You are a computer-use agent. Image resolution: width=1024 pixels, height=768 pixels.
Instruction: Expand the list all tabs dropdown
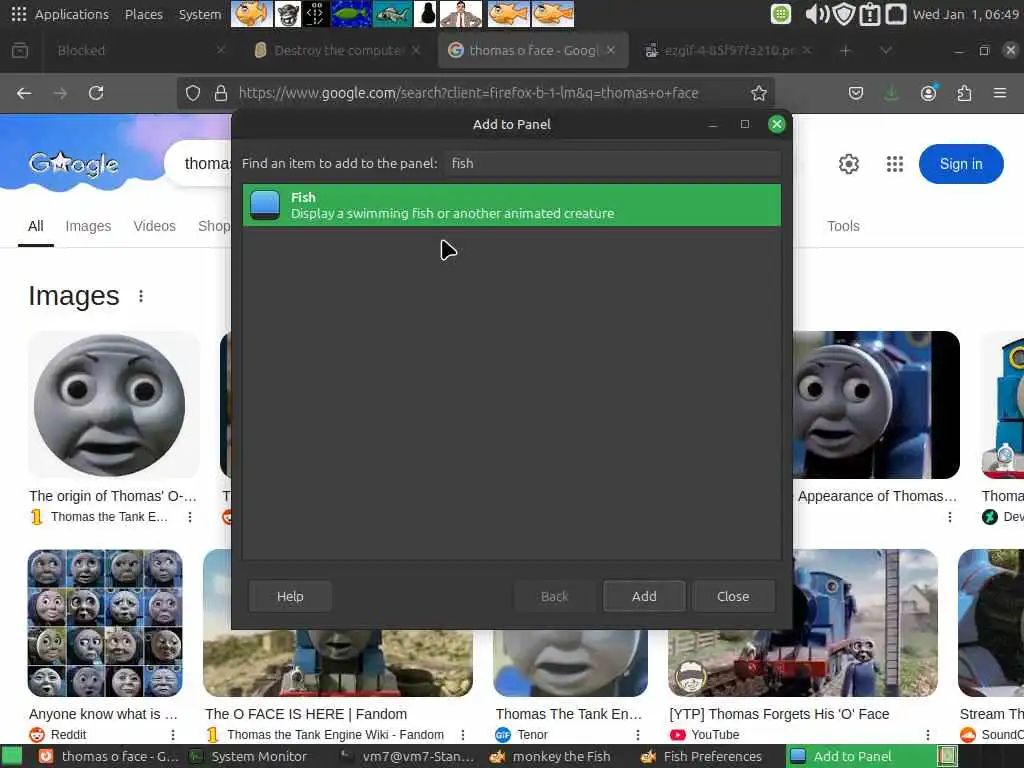(x=886, y=50)
